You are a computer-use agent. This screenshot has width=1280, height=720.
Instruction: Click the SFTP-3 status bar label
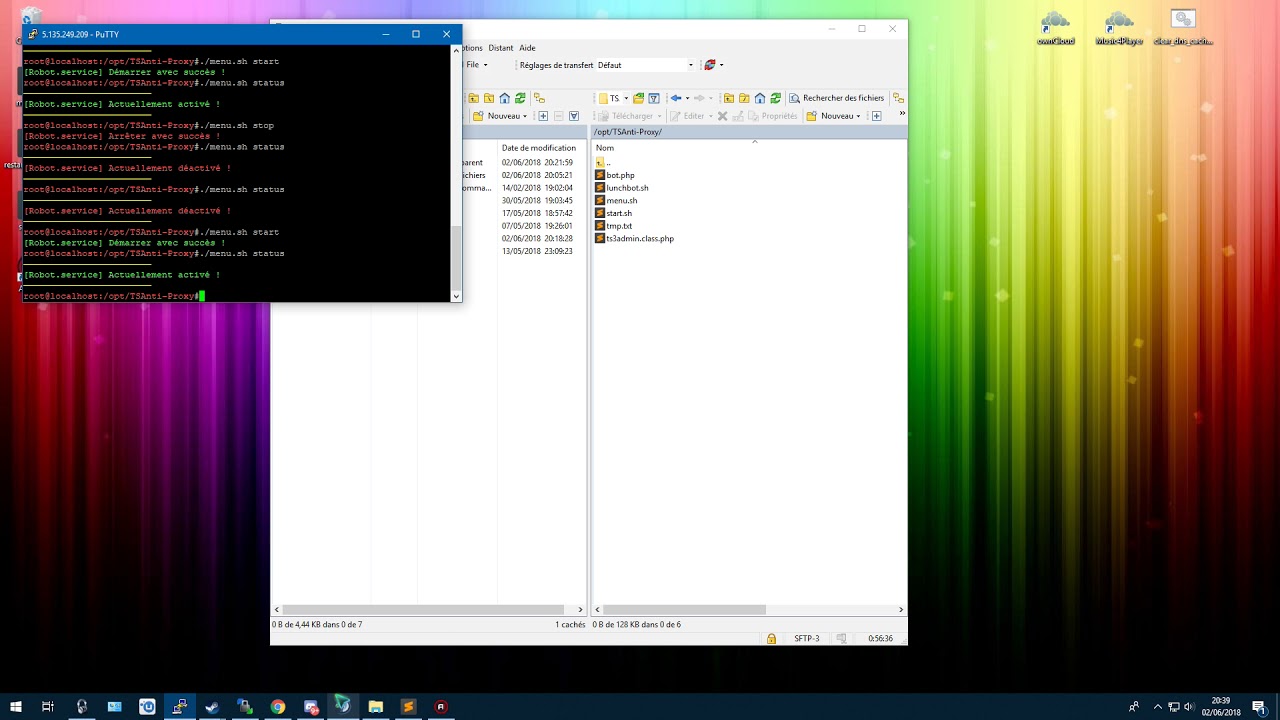coord(806,638)
